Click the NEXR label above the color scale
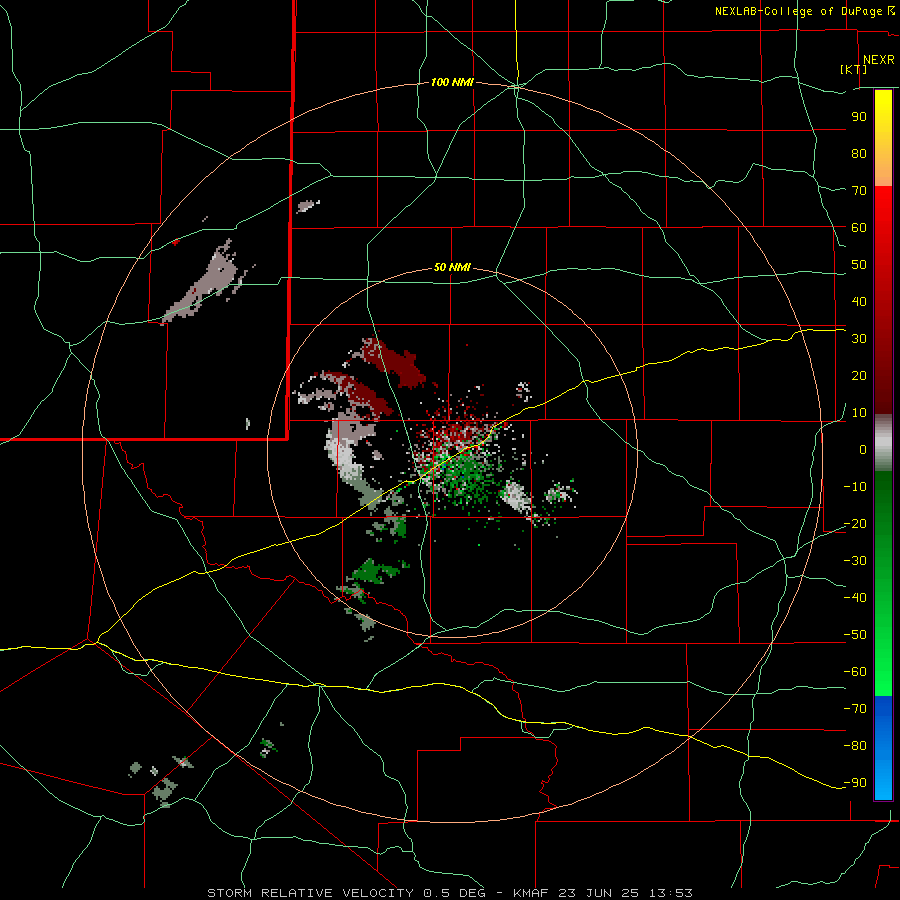The image size is (900, 900). 878,60
